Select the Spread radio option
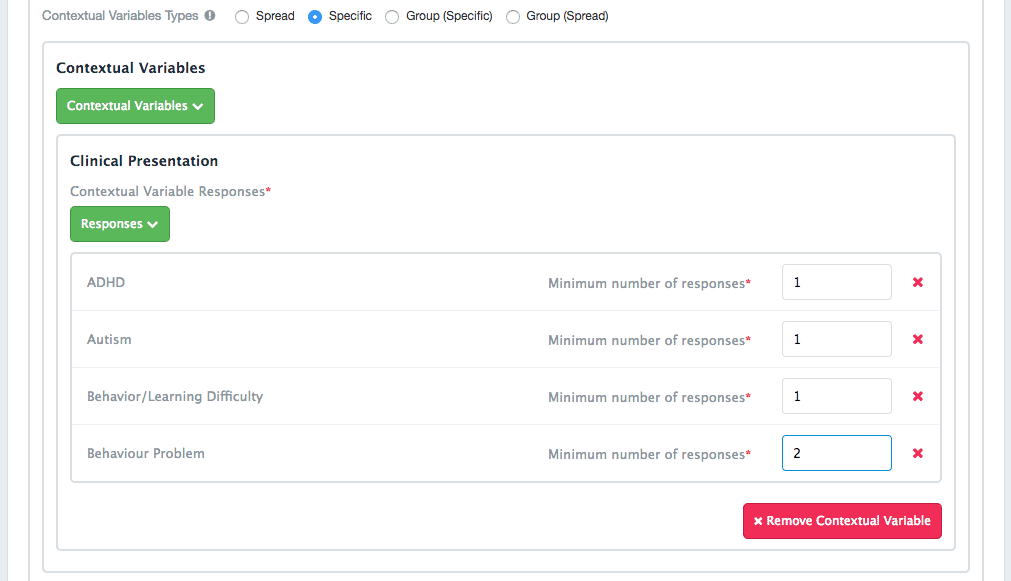1011x581 pixels. tap(242, 17)
